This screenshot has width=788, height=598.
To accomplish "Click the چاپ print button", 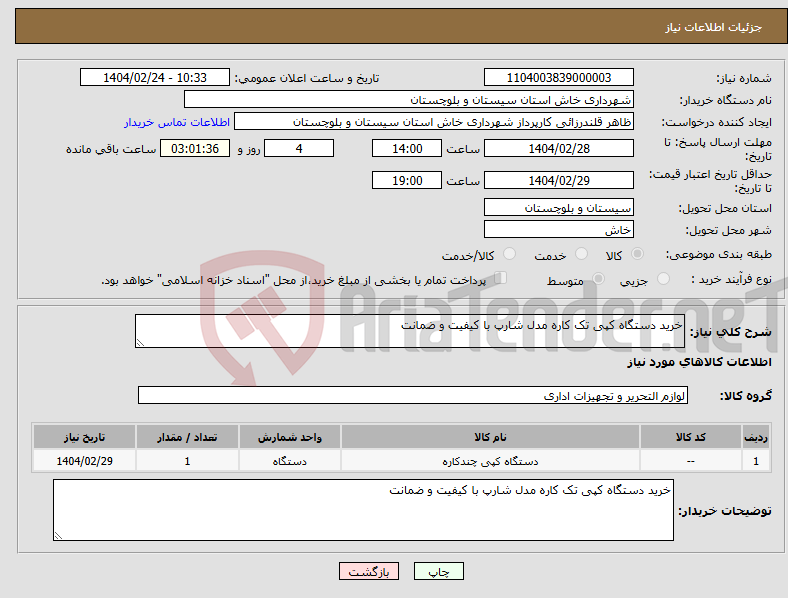I will 439,571.
